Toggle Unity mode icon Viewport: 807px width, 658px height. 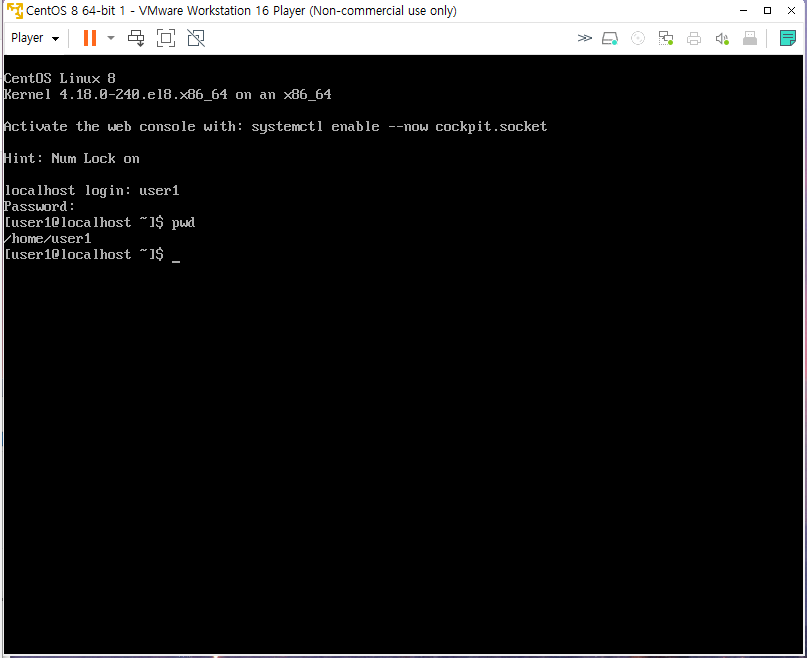(x=196, y=38)
